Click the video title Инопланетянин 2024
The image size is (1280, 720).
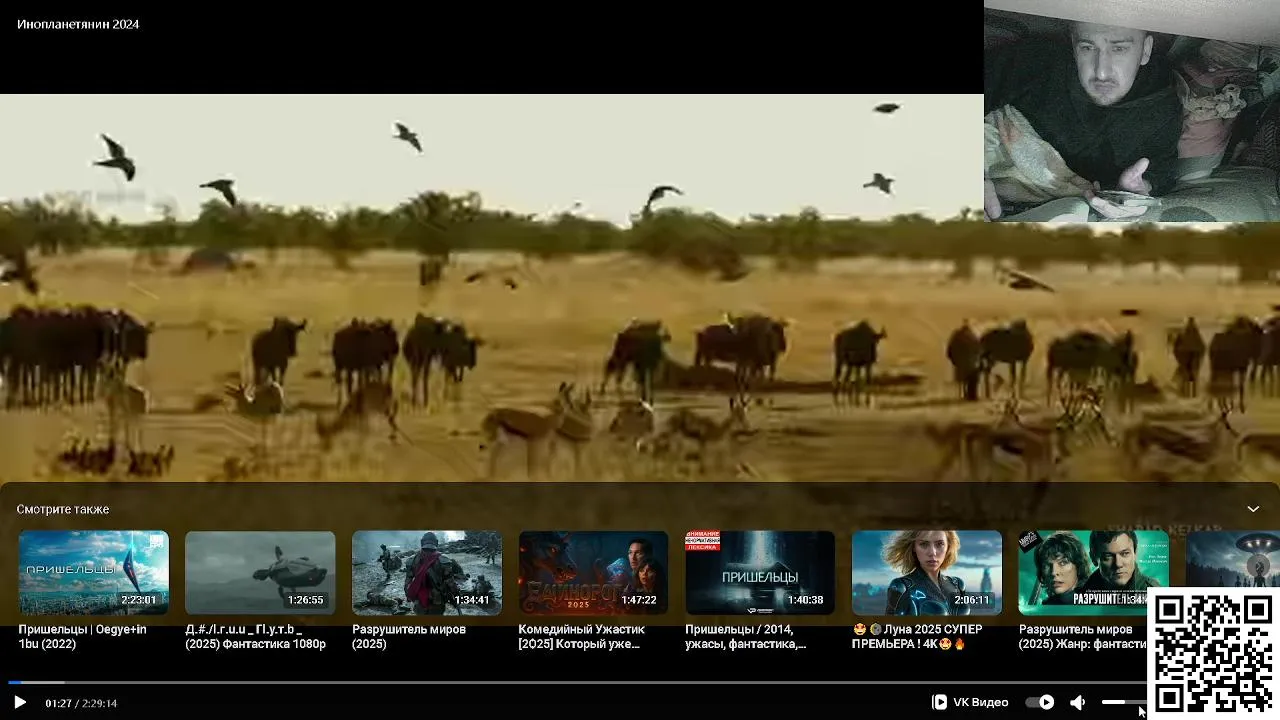tap(78, 24)
